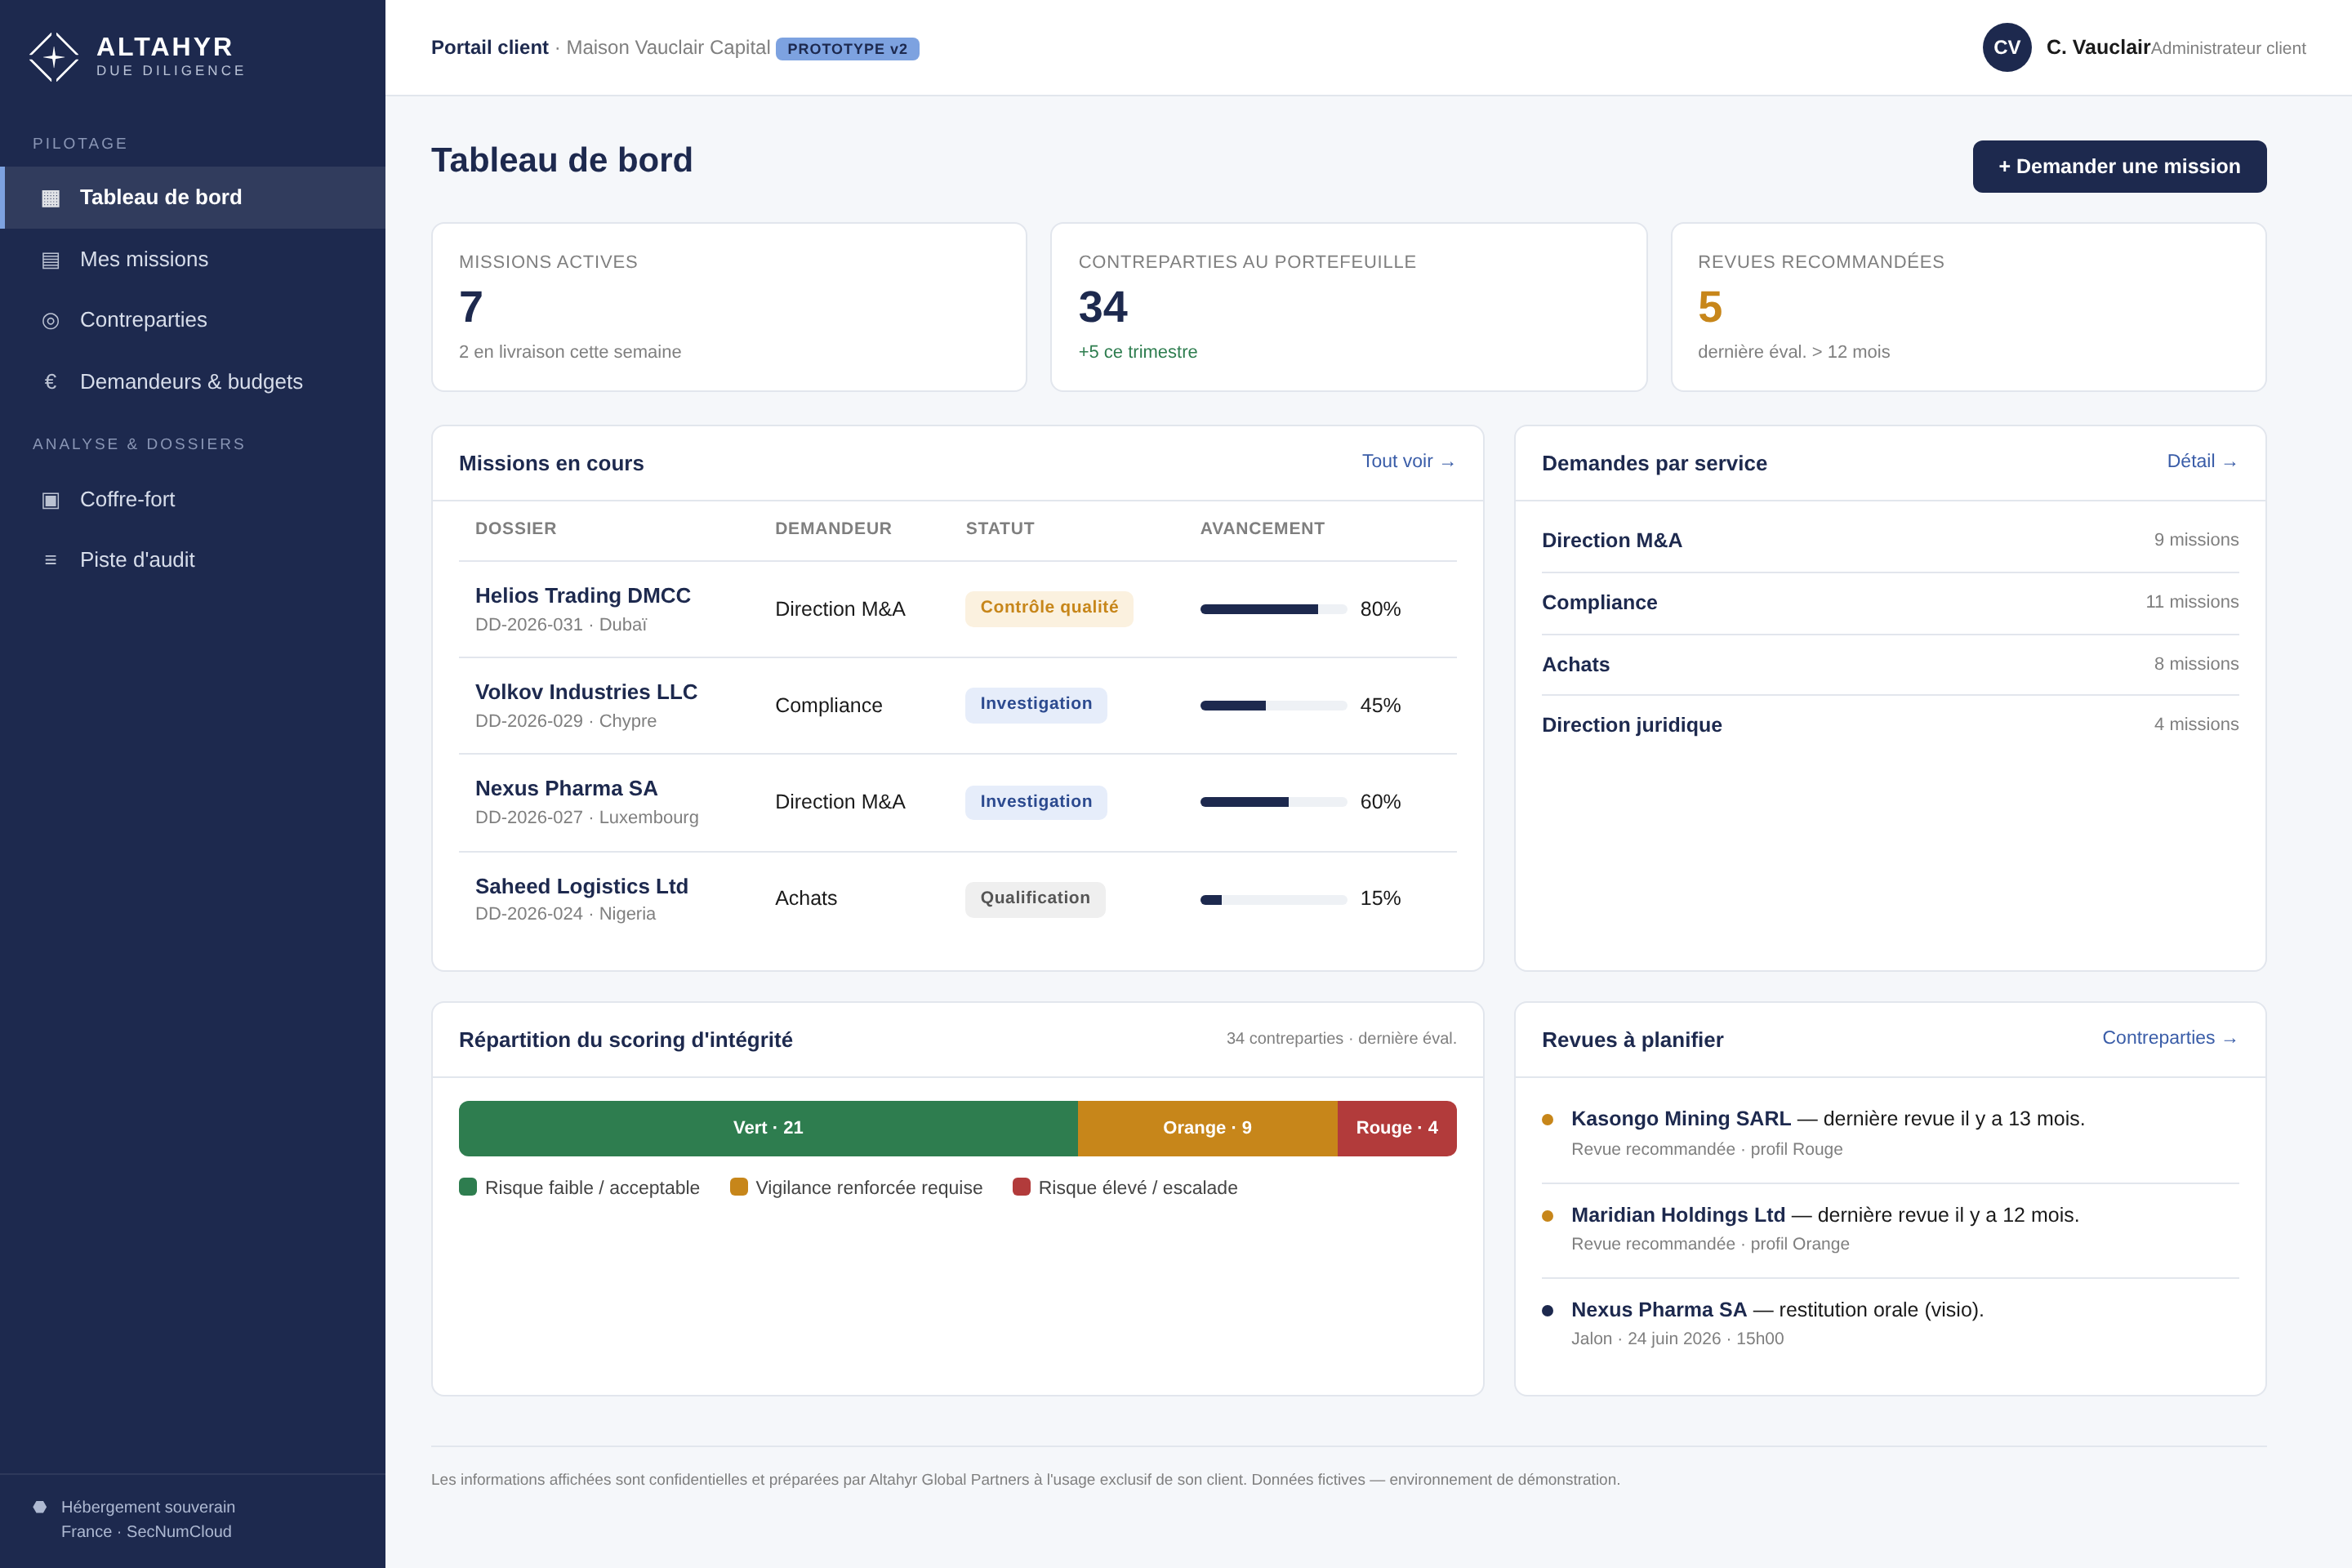The width and height of the screenshot is (2352, 1568).
Task: Click Détail link in Demandes par service
Action: coord(2202,462)
